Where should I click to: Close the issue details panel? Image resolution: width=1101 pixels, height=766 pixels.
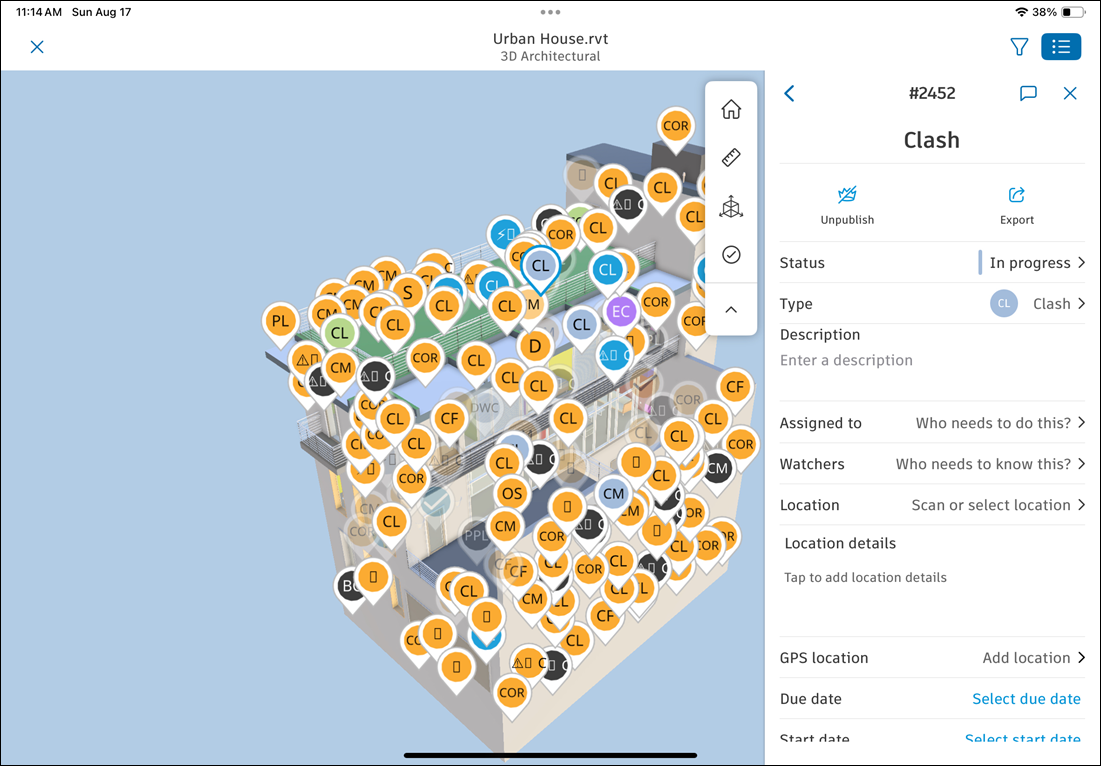pyautogui.click(x=1070, y=93)
